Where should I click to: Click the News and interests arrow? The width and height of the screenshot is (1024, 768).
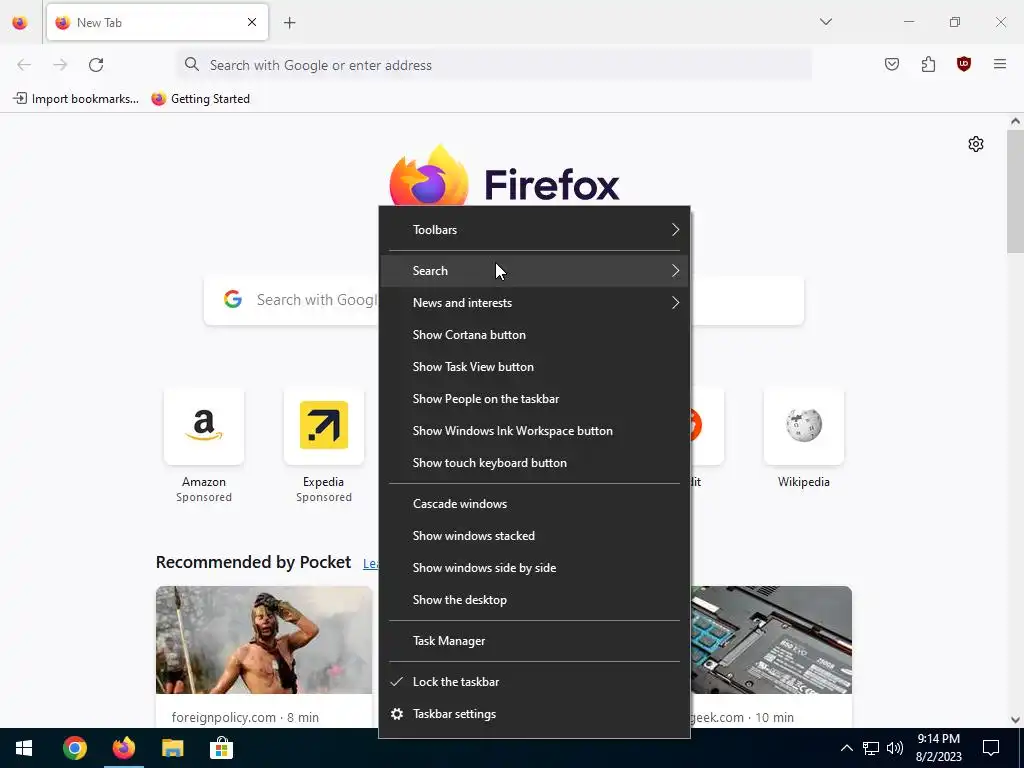[675, 302]
